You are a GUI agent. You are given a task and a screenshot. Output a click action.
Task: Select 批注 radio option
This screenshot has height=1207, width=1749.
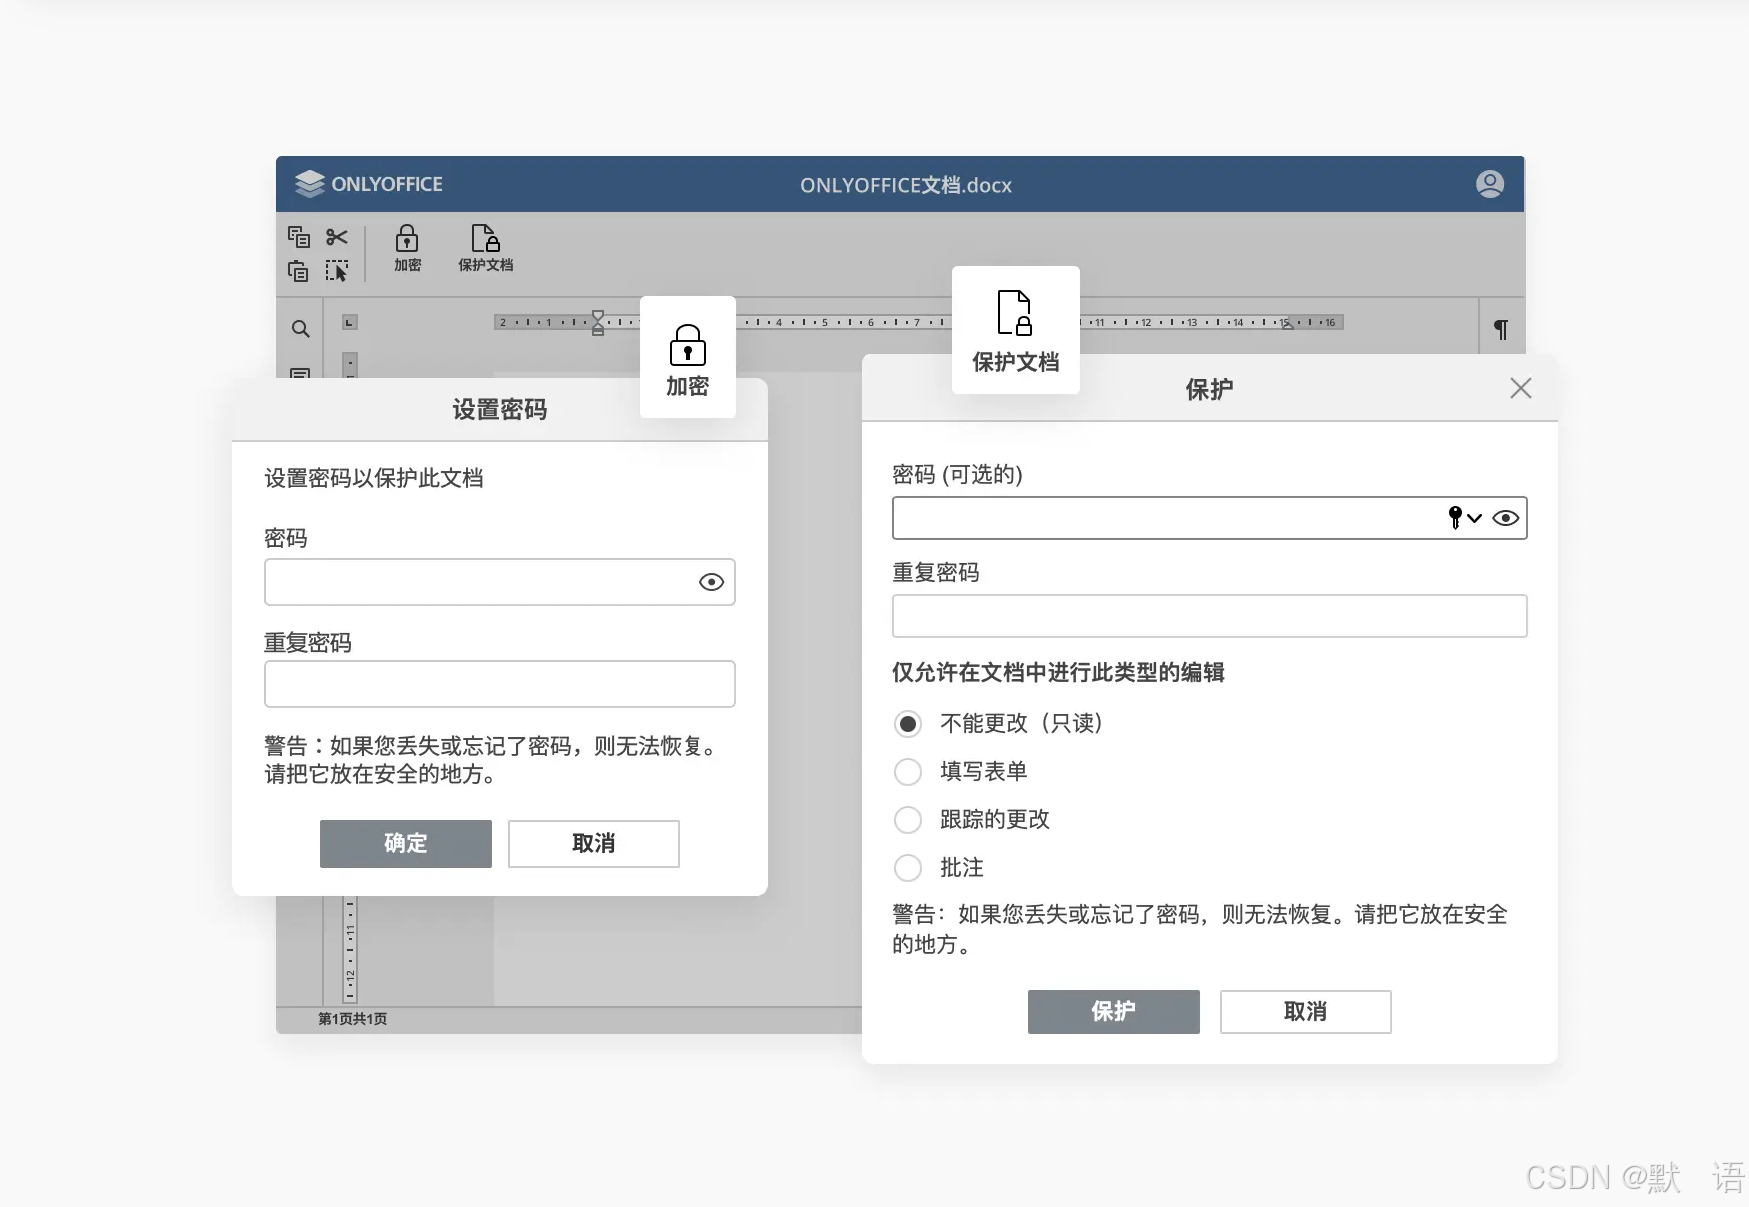pos(908,868)
